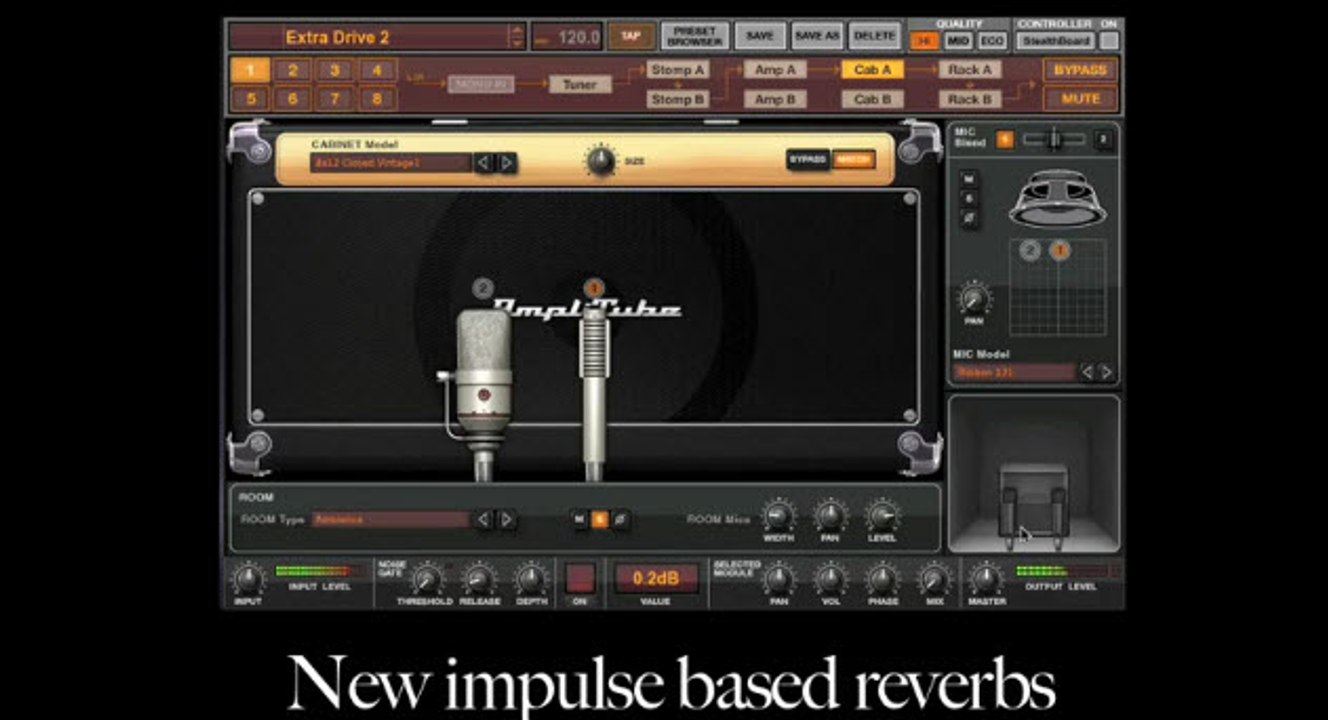Toggle the noise gate ON button
1328x720 pixels.
click(x=580, y=578)
